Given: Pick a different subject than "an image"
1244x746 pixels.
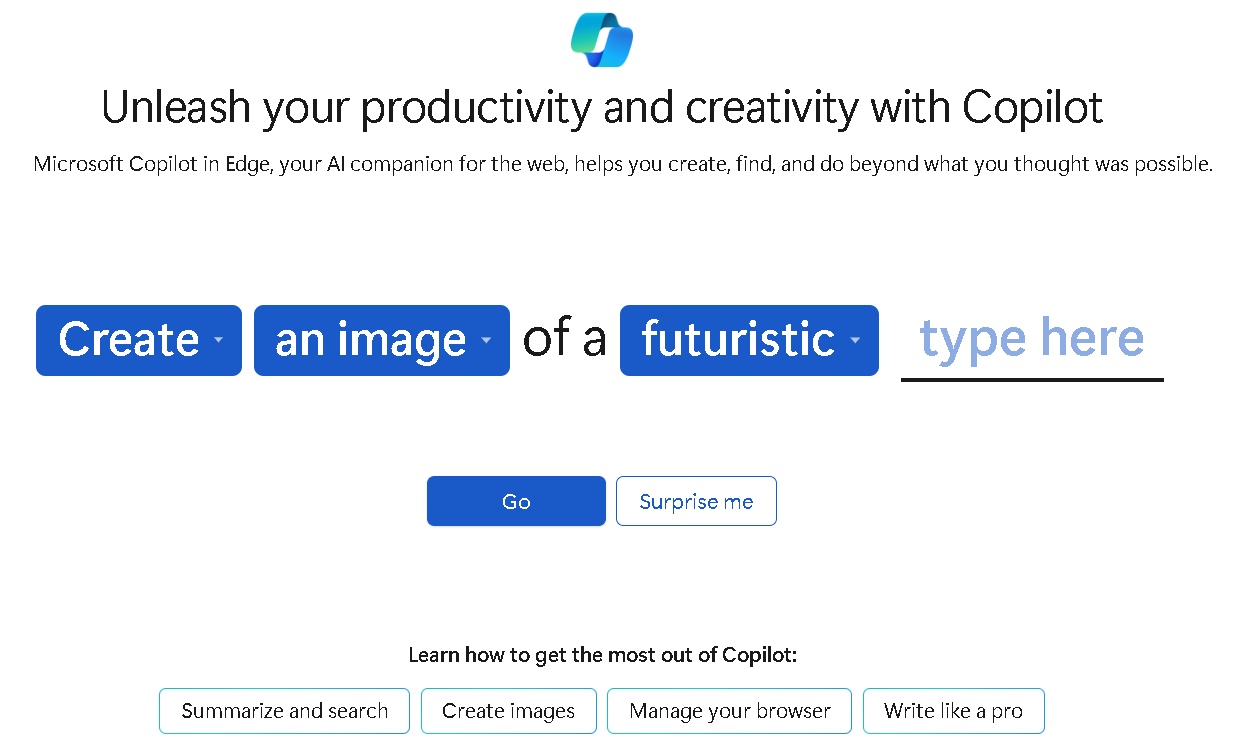Looking at the screenshot, I should [381, 340].
